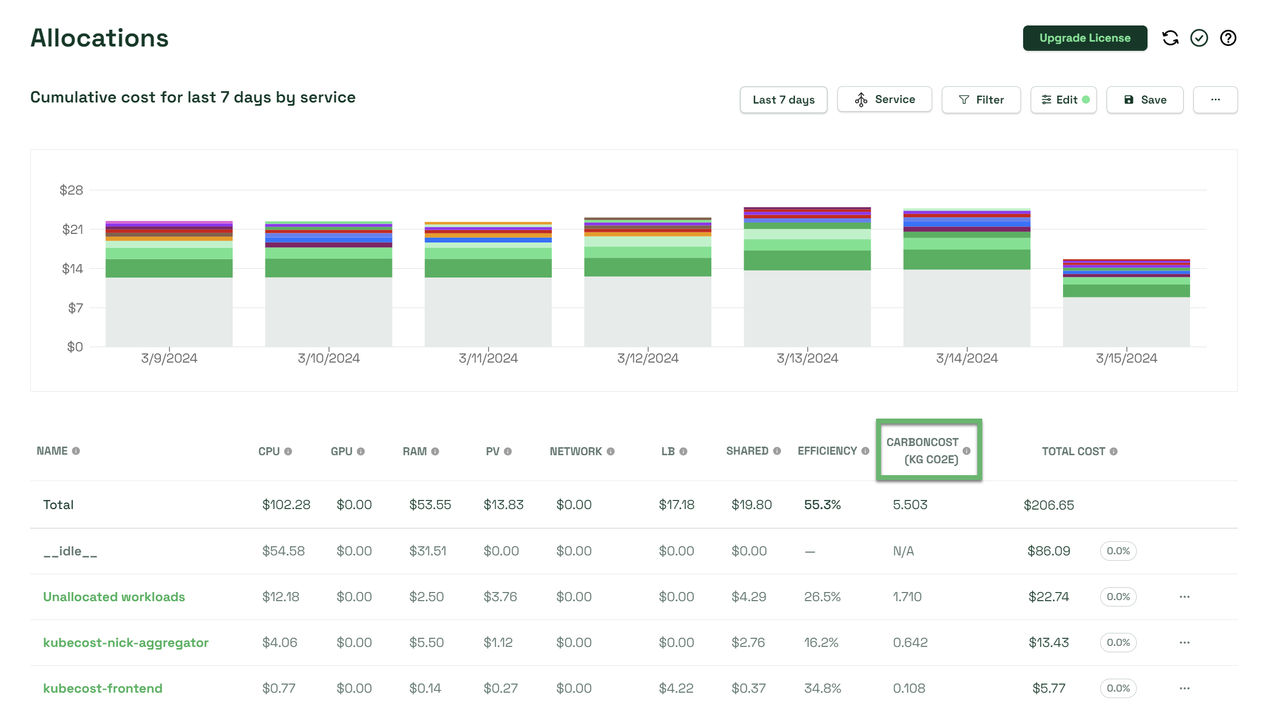Click the filter funnel icon

pyautogui.click(x=963, y=99)
